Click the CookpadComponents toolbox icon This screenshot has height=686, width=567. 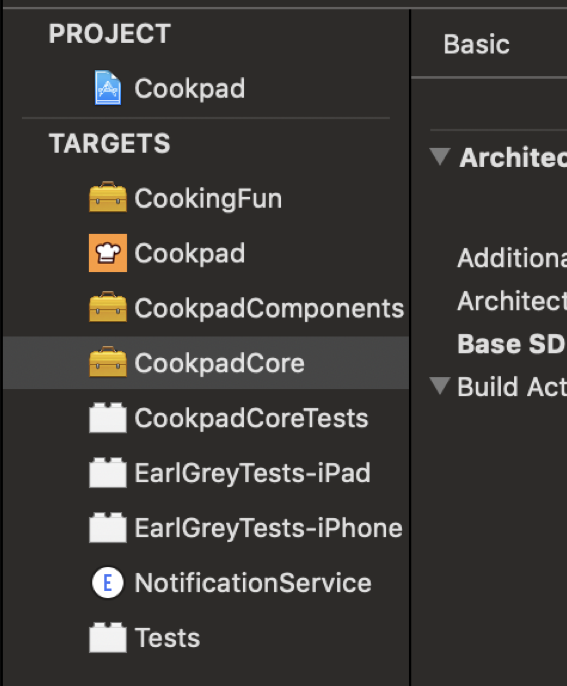click(108, 307)
